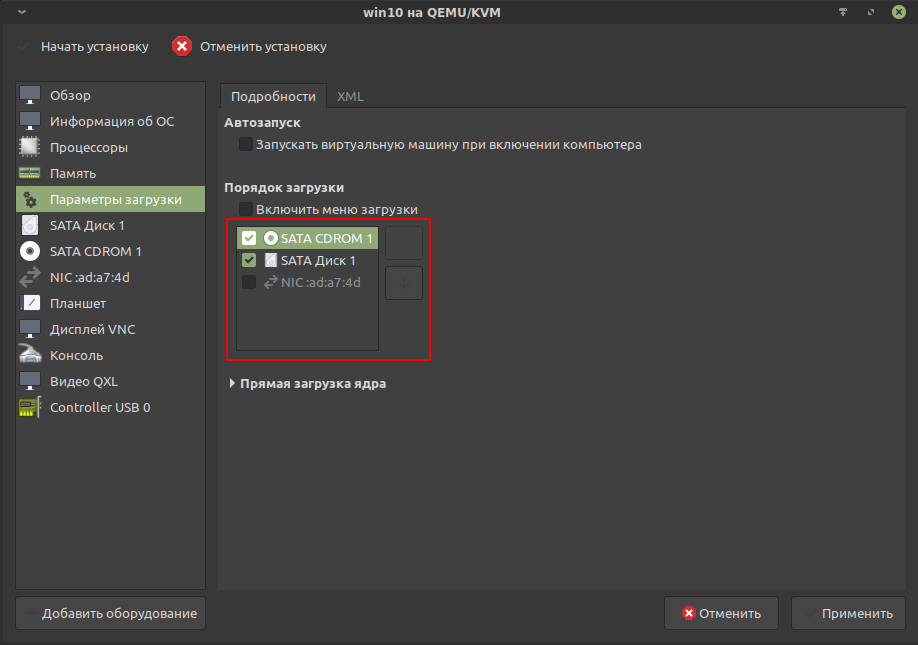Select Дисплей VNC in the hardware list

click(x=92, y=330)
